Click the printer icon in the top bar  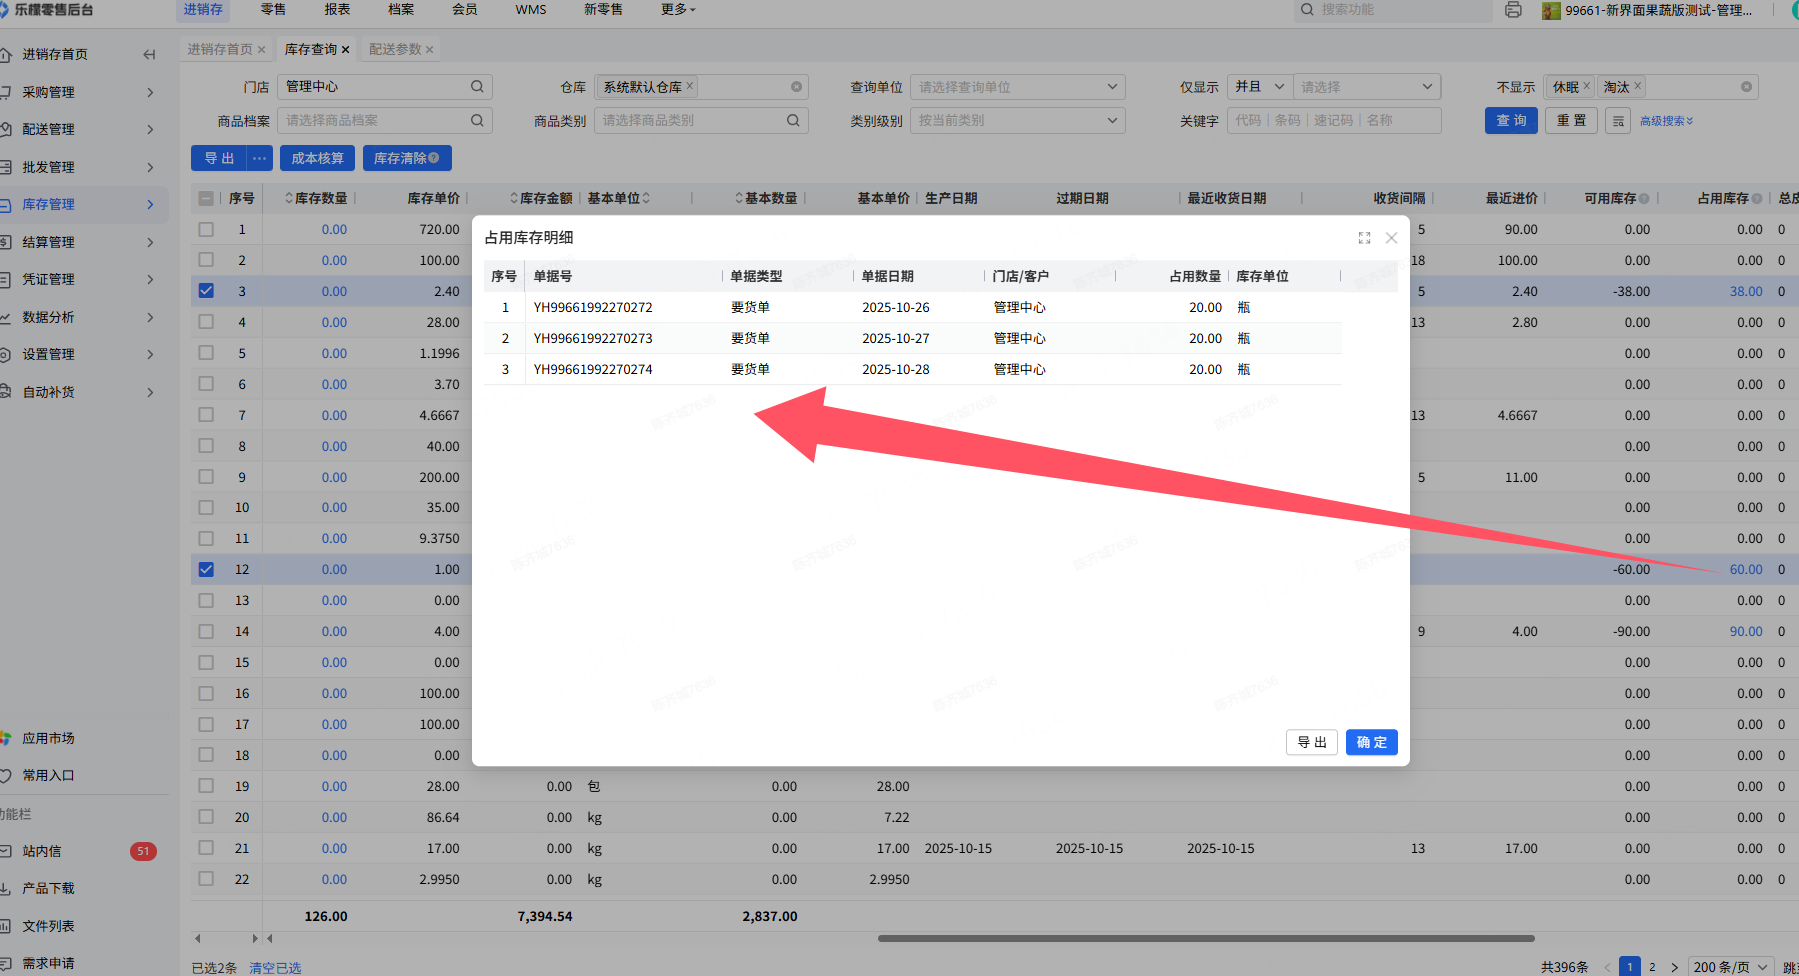[x=1513, y=10]
